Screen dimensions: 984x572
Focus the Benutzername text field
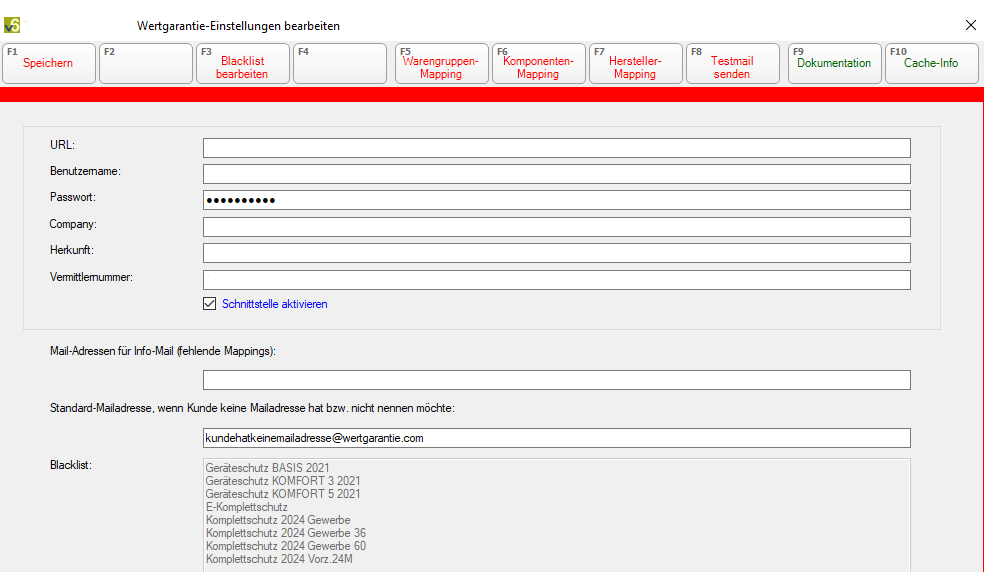point(556,174)
